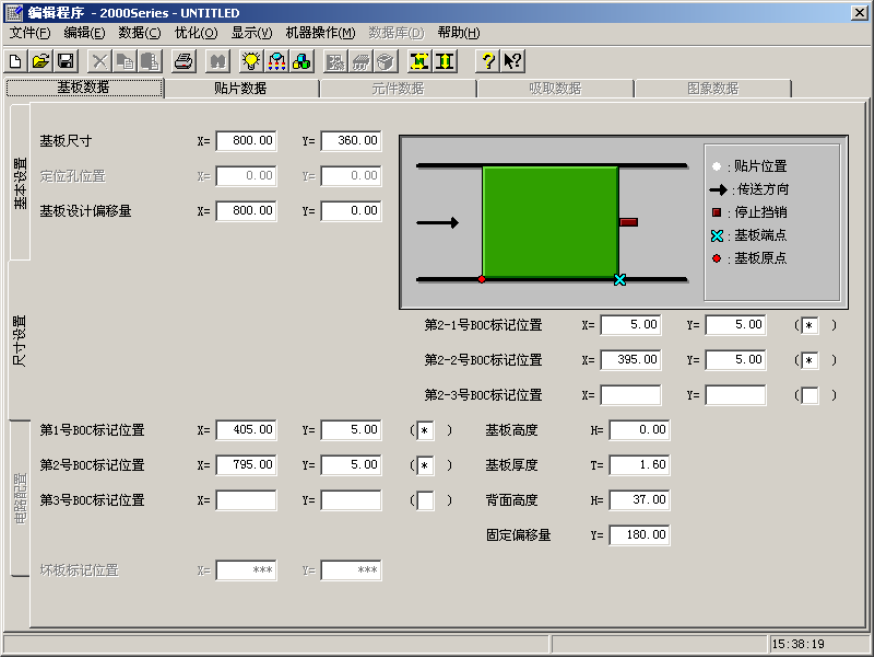This screenshot has width=874, height=657.
Task: Open the 编辑(E) menu
Action: pyautogui.click(x=84, y=33)
